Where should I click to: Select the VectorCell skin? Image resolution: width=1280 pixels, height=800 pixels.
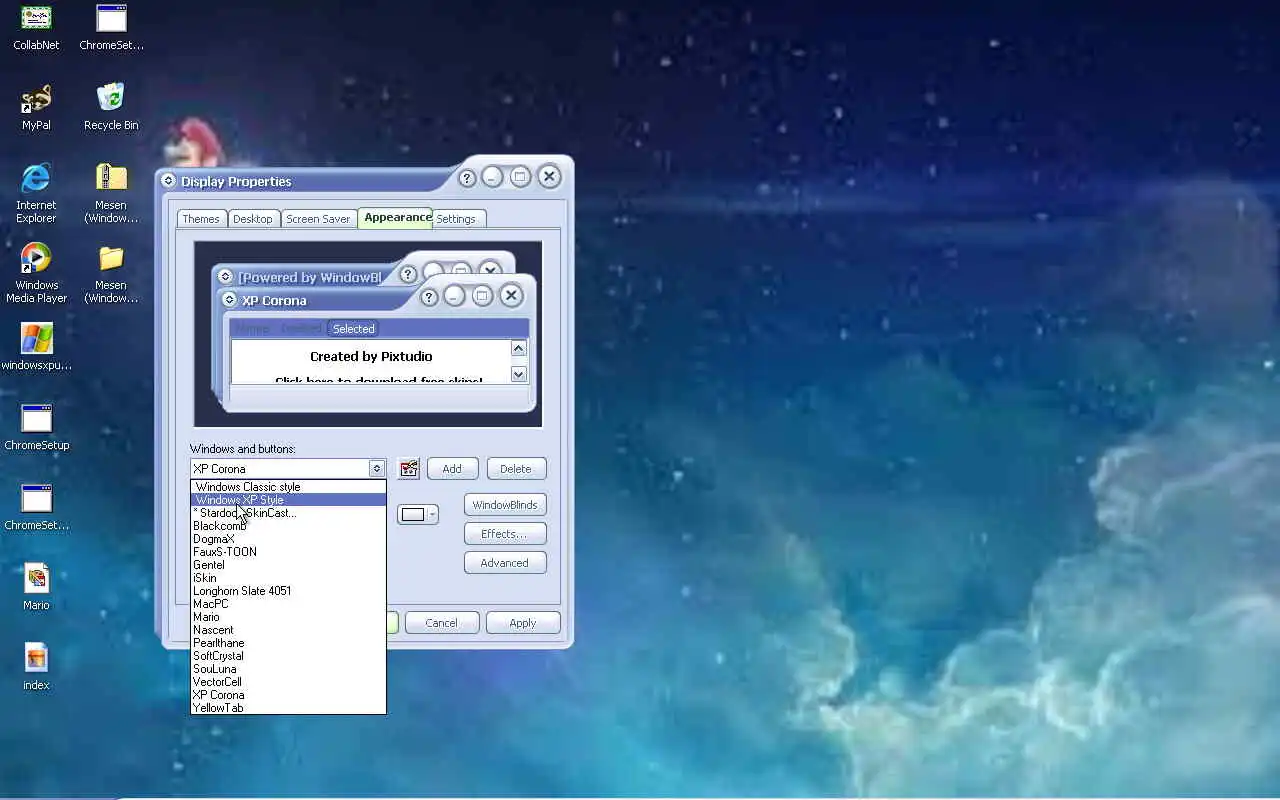[x=288, y=682]
